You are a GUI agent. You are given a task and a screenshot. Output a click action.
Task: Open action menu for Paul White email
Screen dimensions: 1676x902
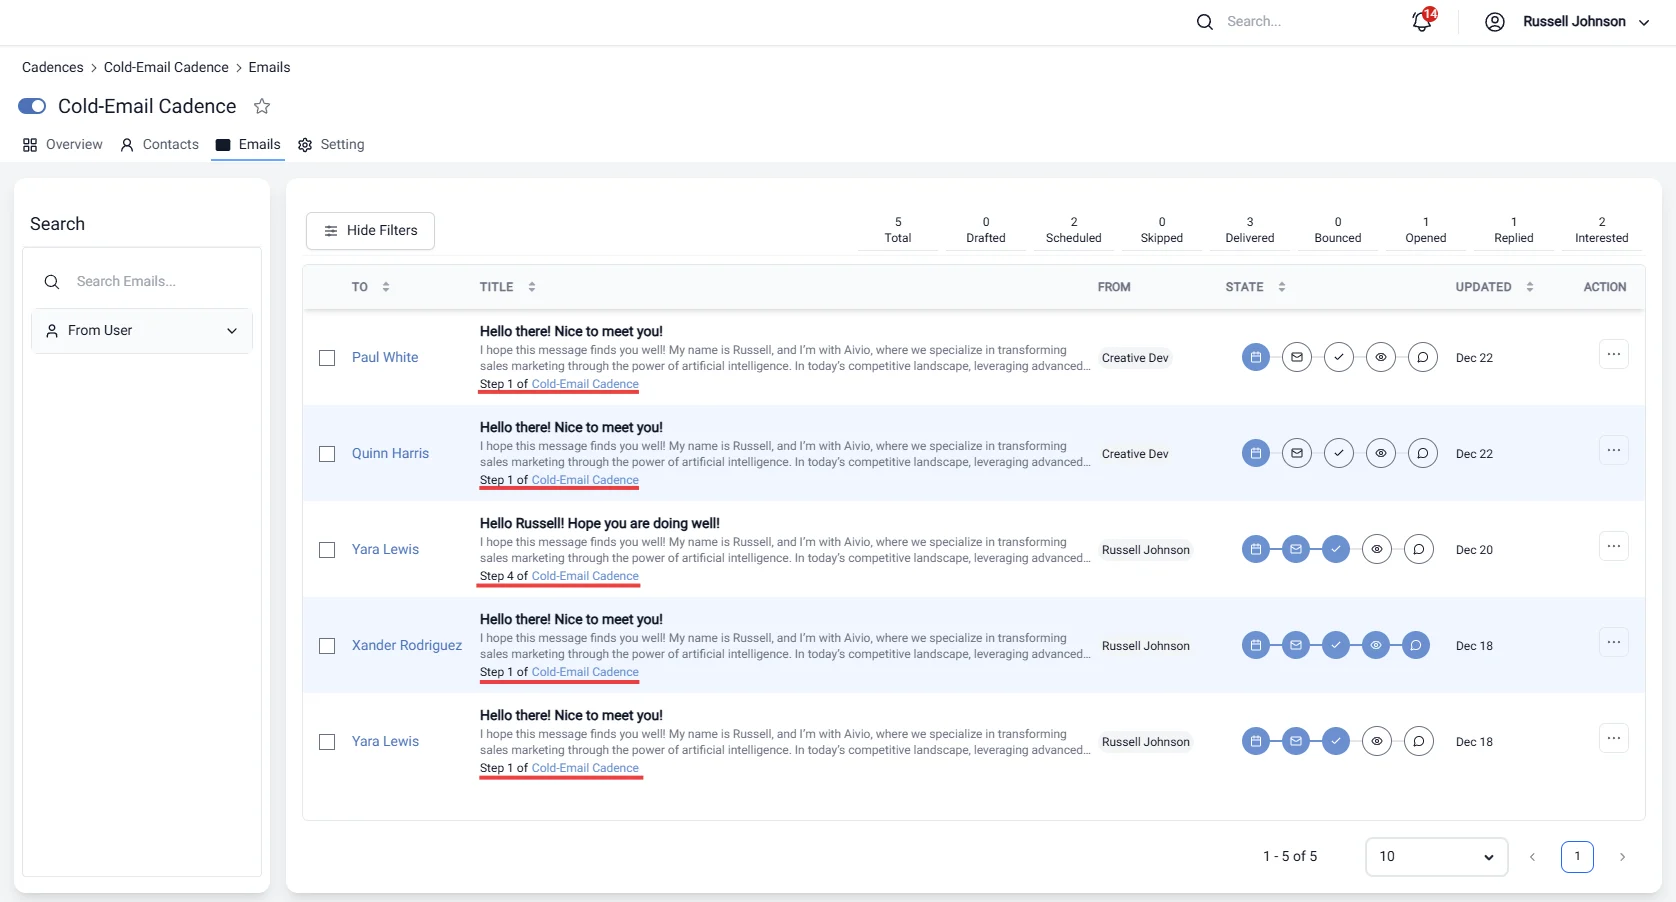click(x=1614, y=354)
